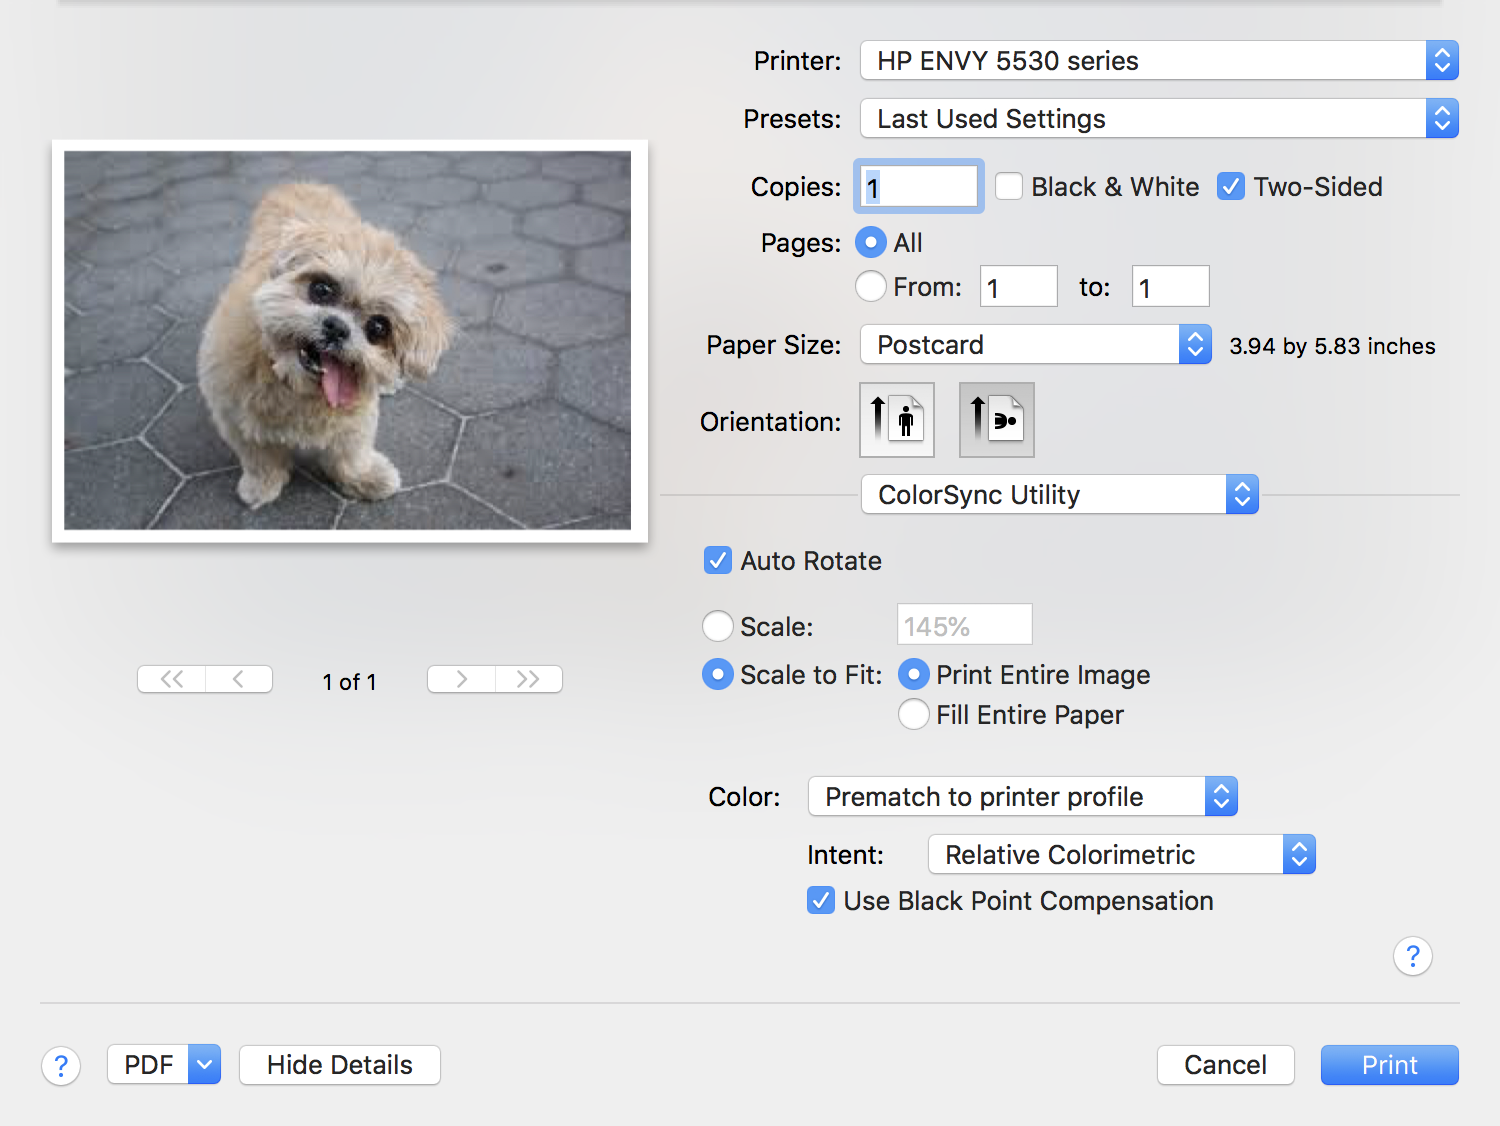Disable Auto Rotate checkbox
Image resolution: width=1500 pixels, height=1126 pixels.
[718, 561]
